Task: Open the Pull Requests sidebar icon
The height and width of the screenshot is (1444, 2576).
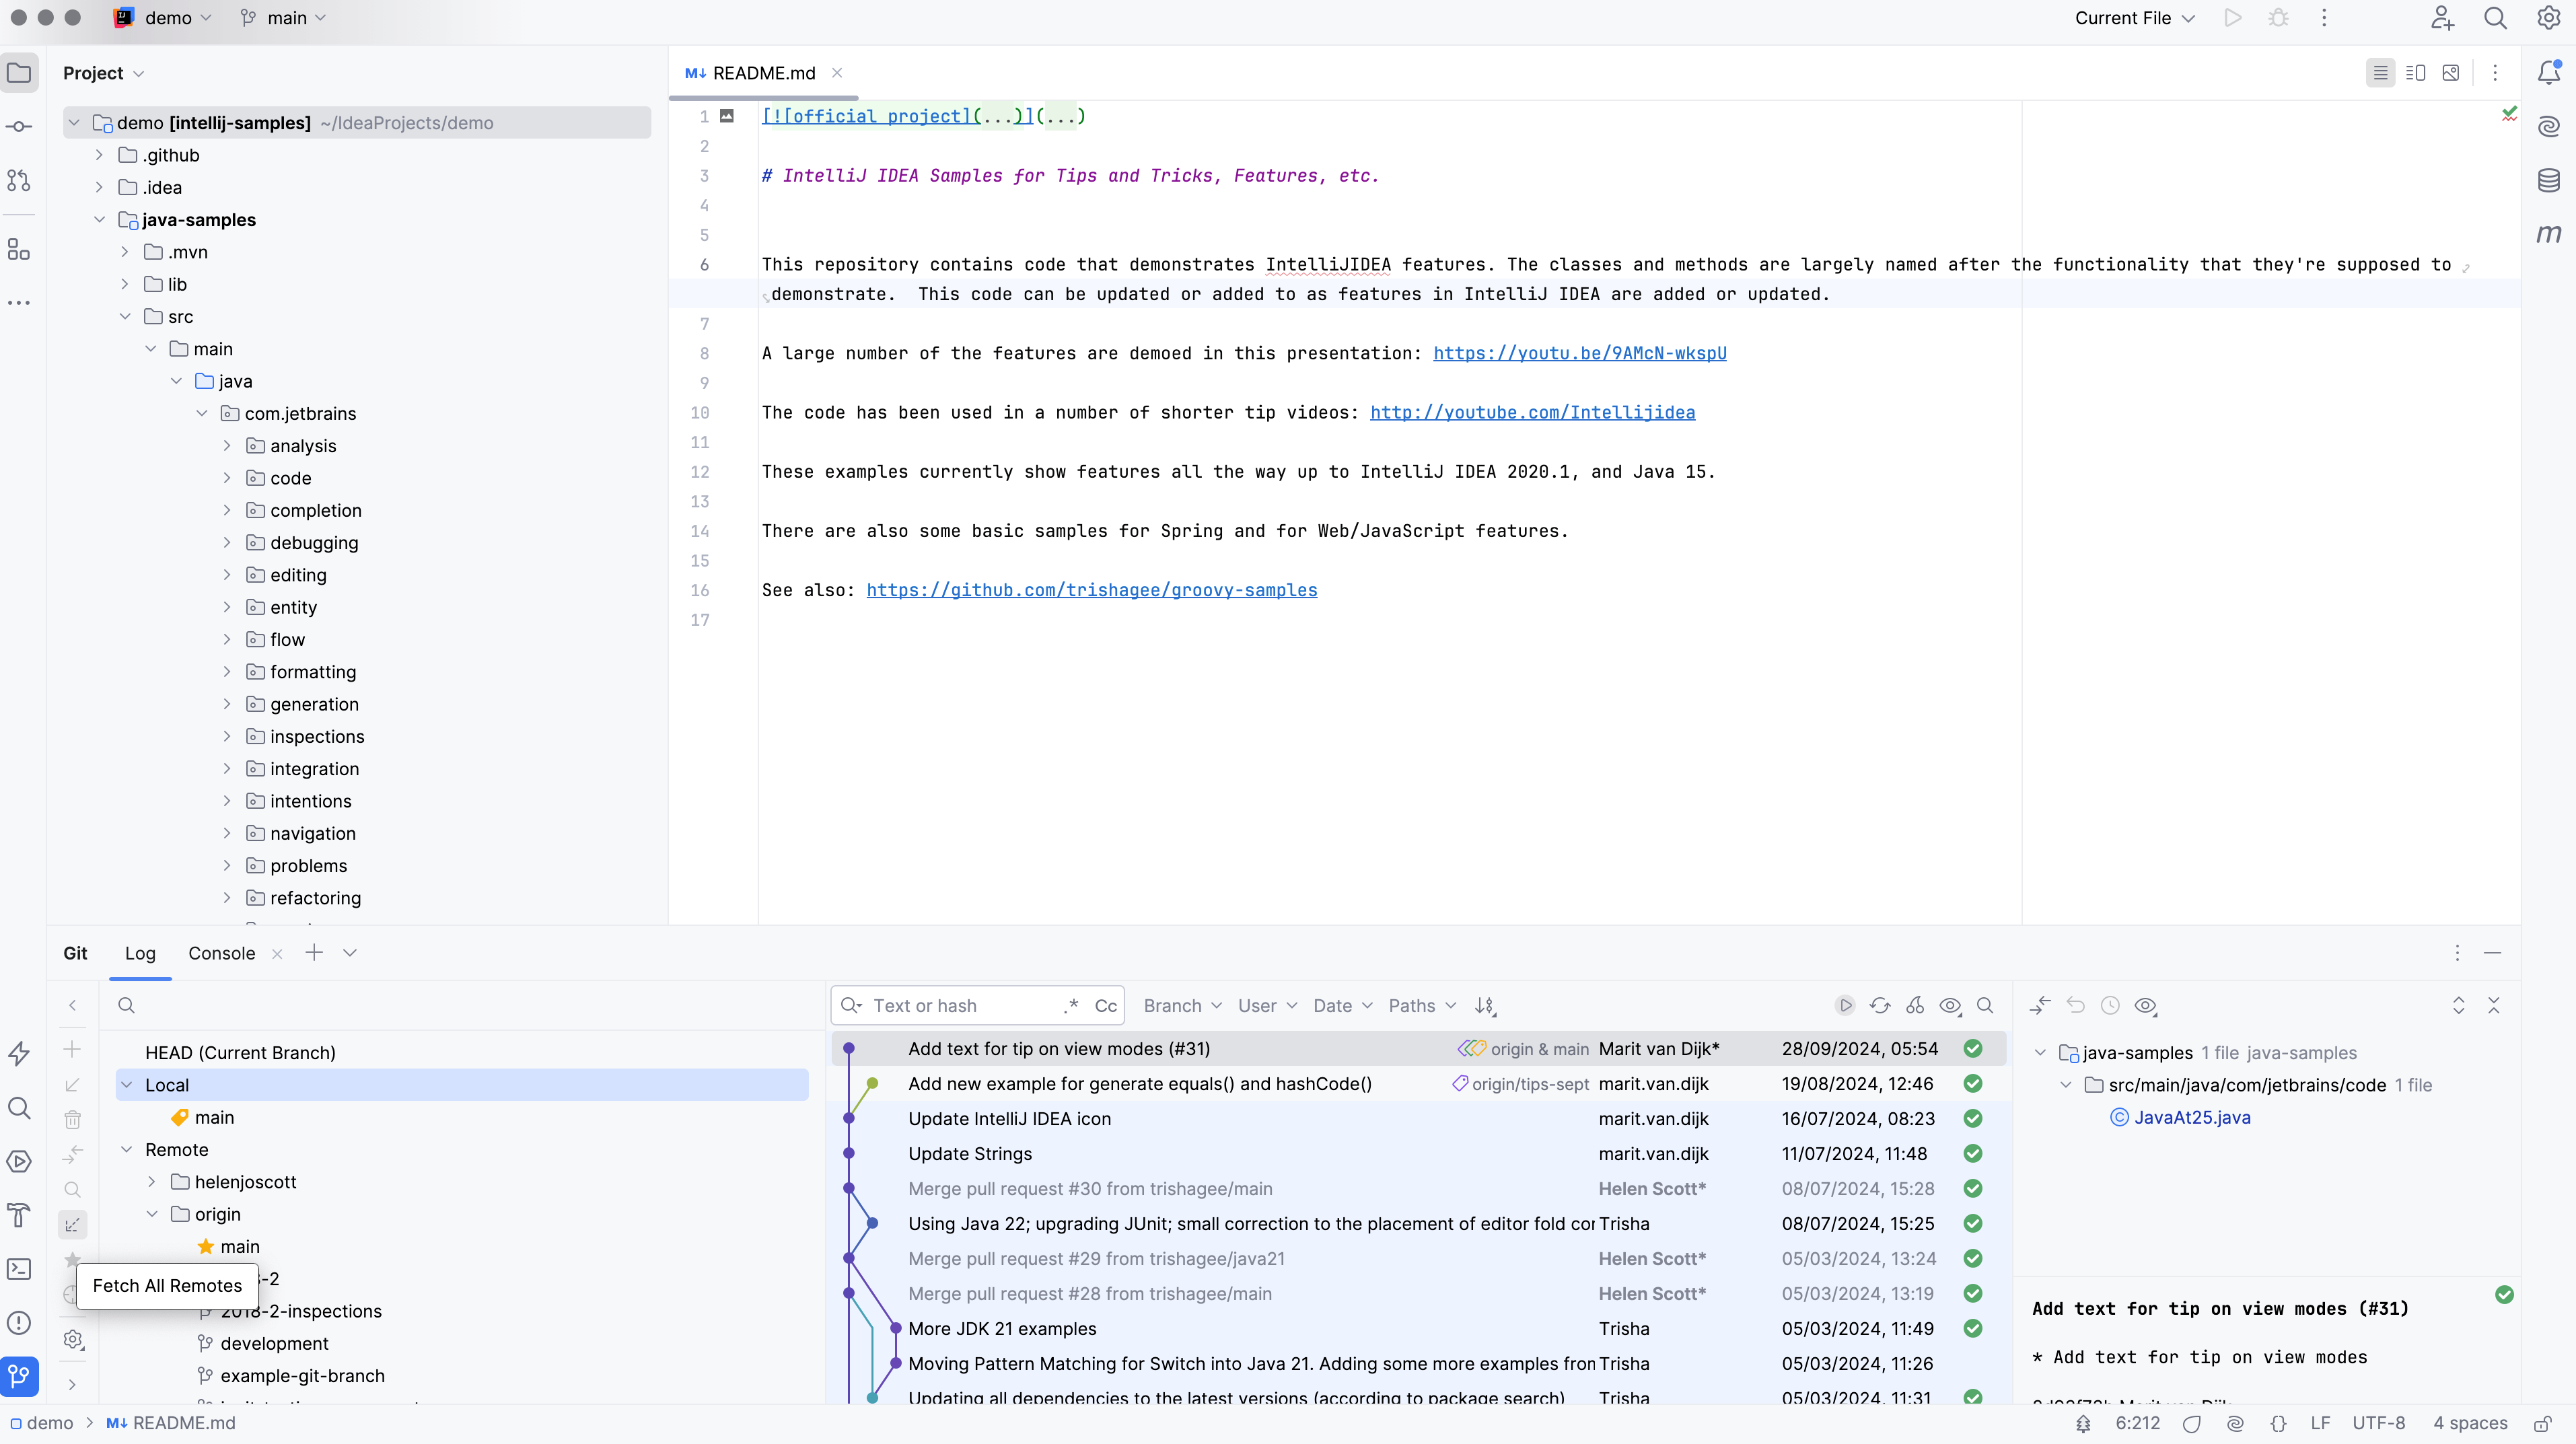Action: point(19,181)
